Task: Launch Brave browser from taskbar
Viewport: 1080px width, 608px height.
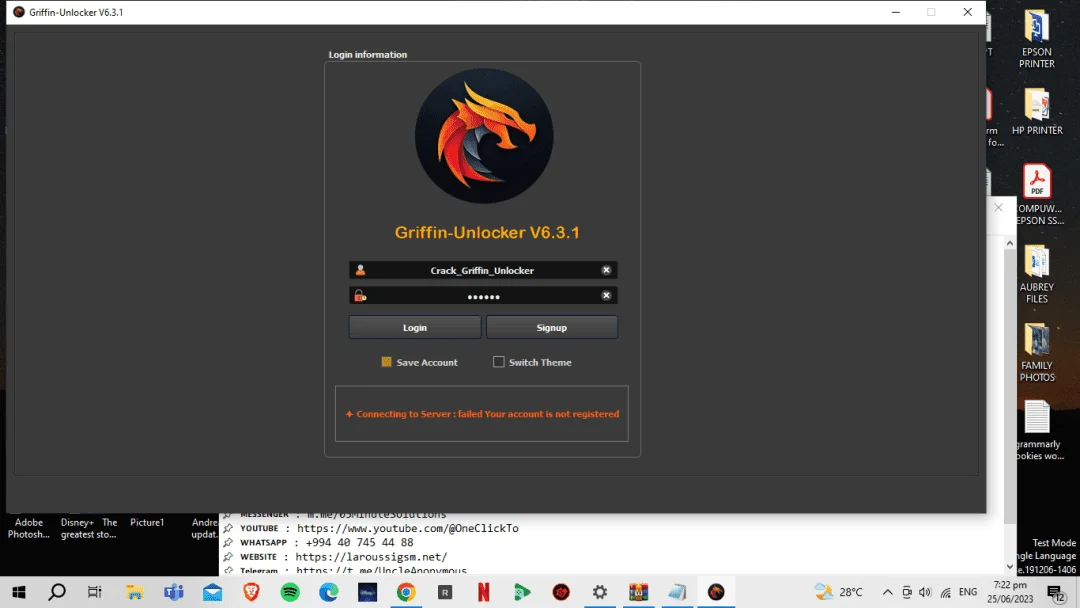Action: coord(251,592)
